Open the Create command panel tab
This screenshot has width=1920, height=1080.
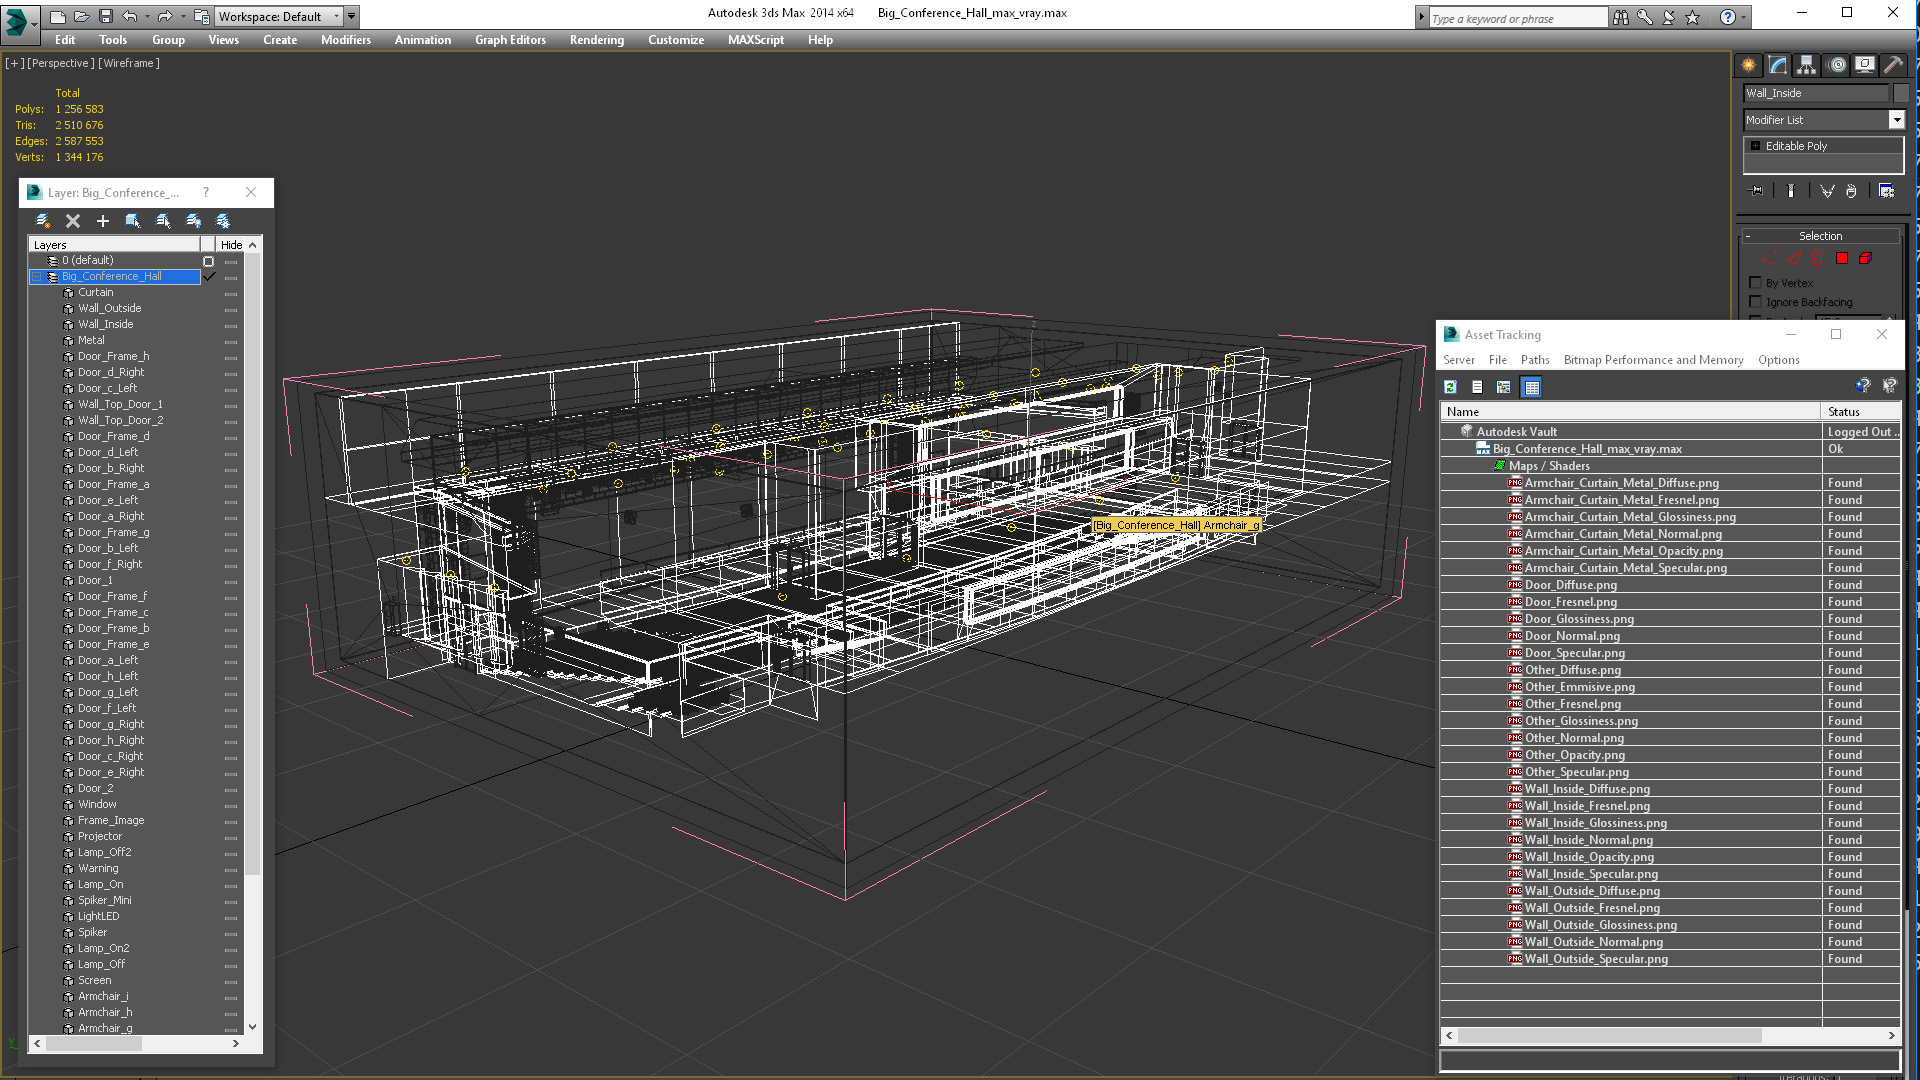(x=1748, y=65)
